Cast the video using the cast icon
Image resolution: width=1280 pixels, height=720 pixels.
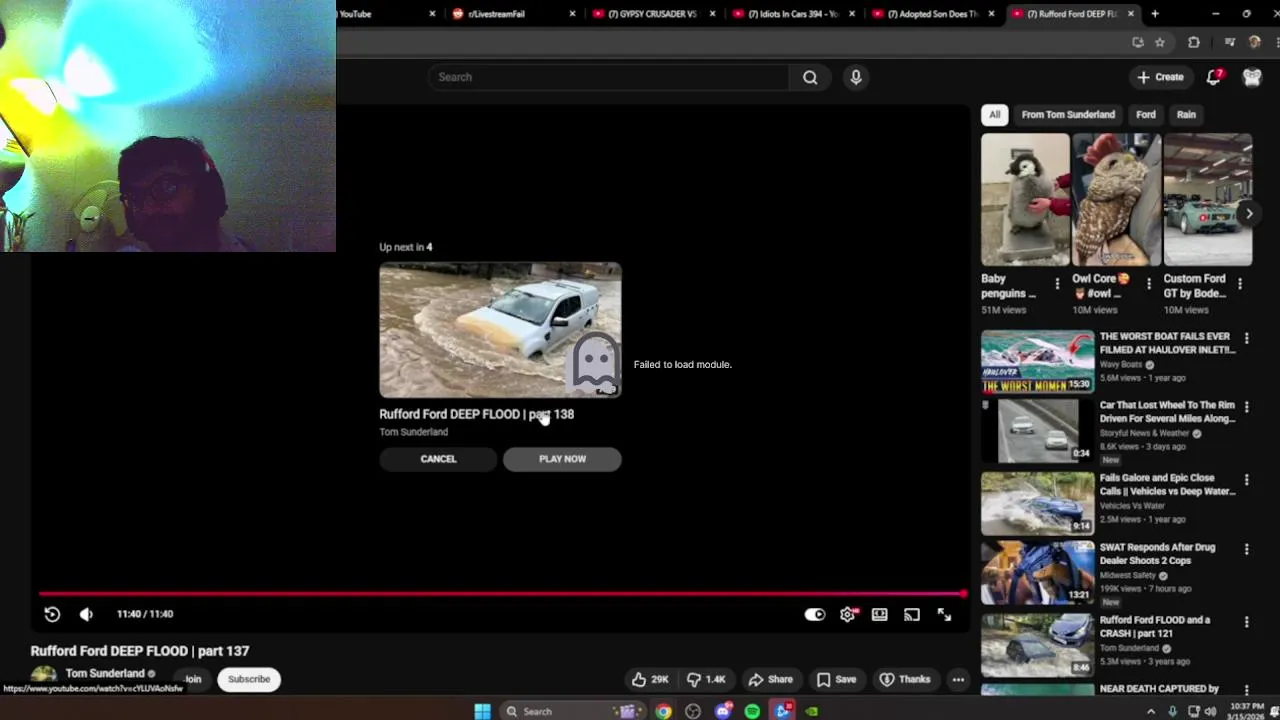pos(912,615)
